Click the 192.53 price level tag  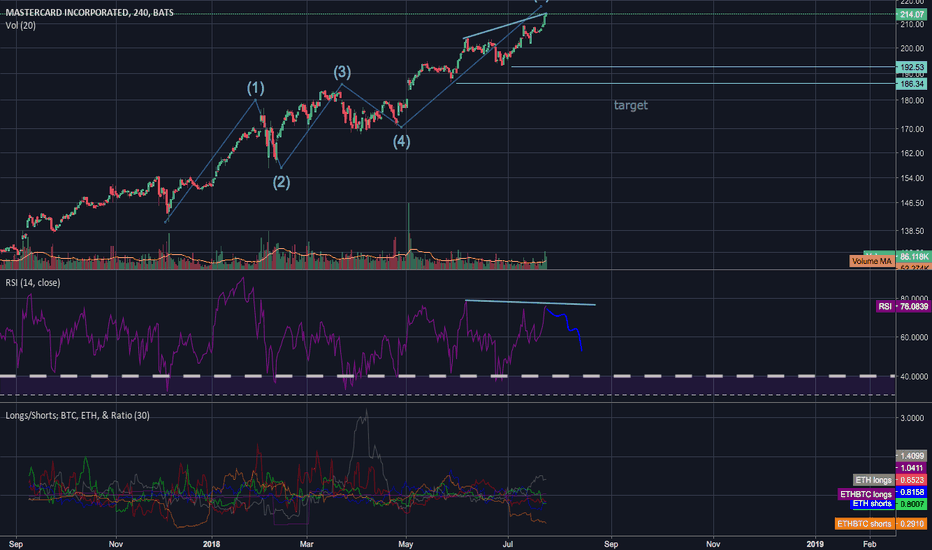tap(911, 67)
